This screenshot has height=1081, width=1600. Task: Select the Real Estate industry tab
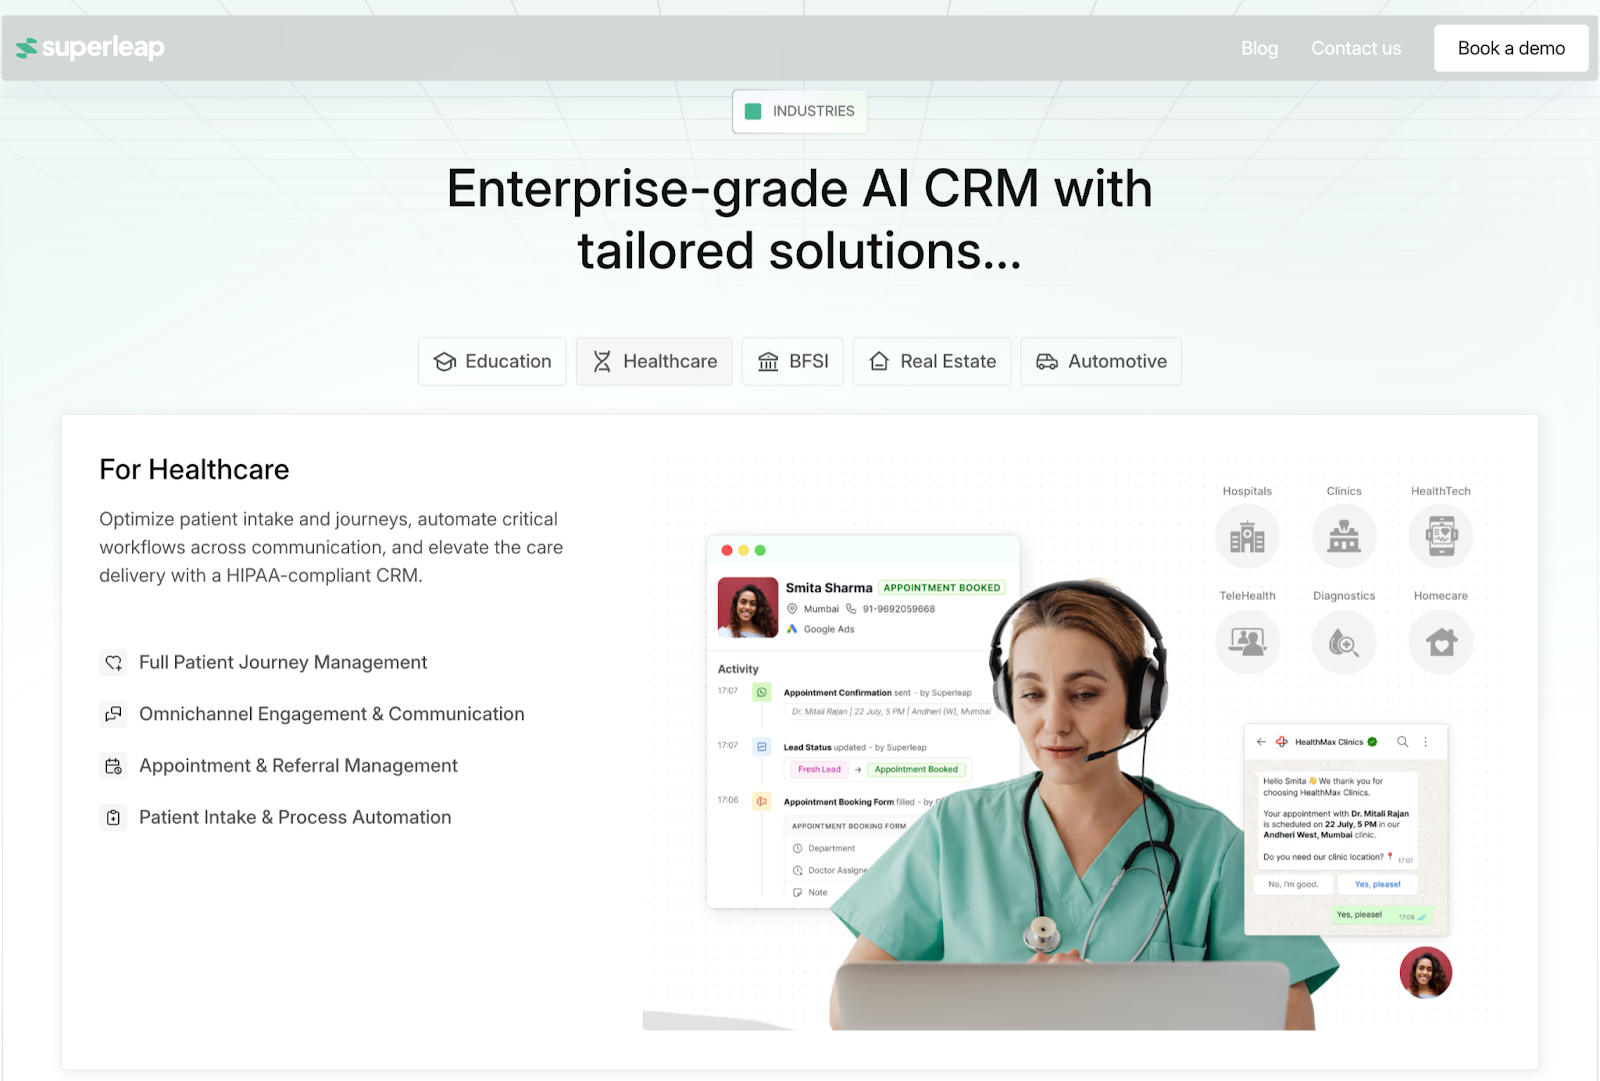(932, 361)
